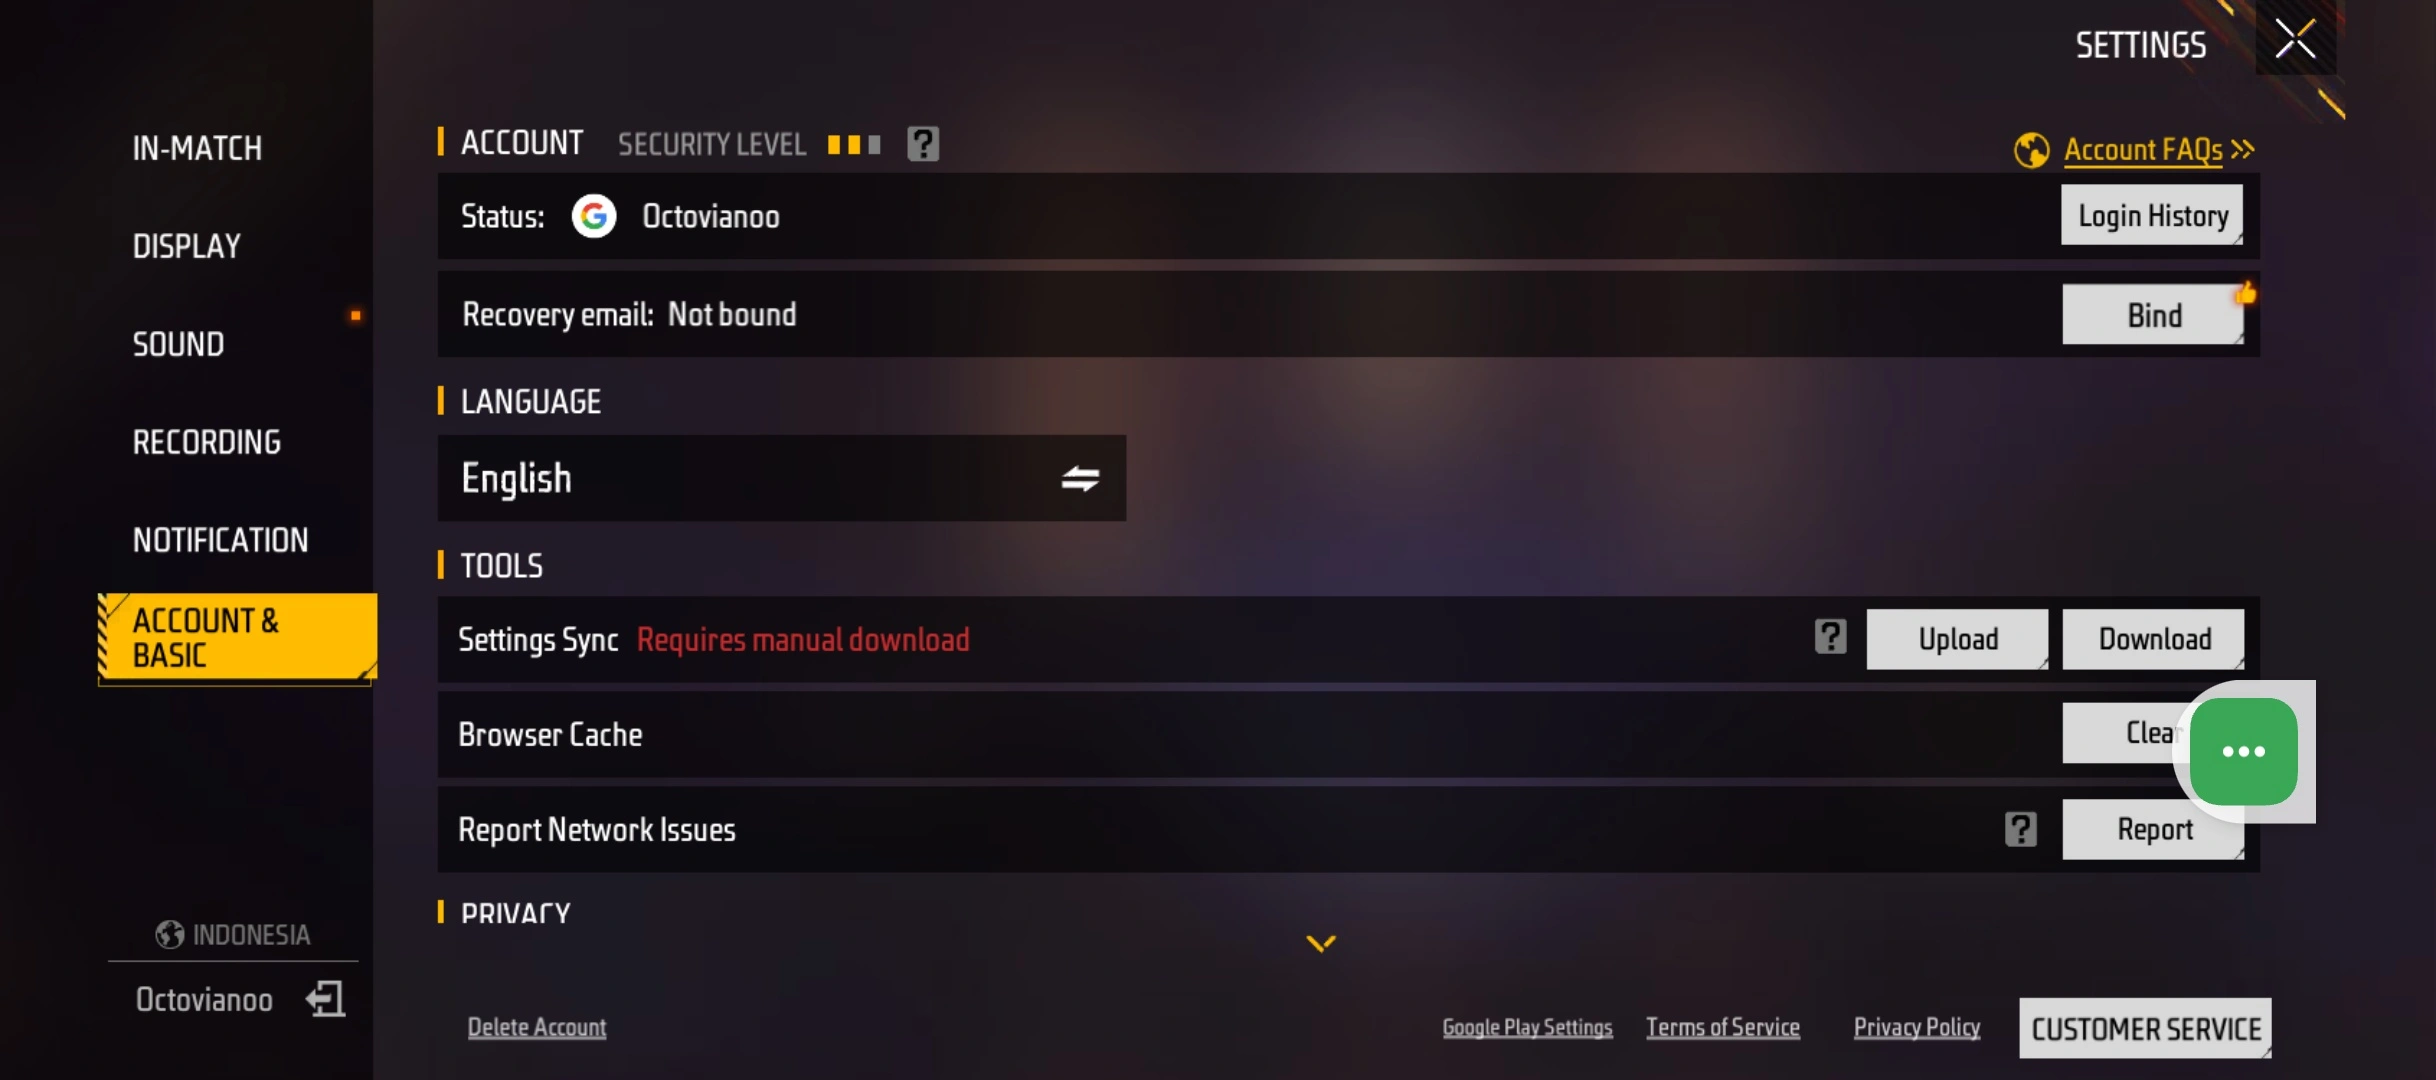The height and width of the screenshot is (1080, 2436).
Task: Bind a recovery email
Action: click(2153, 315)
